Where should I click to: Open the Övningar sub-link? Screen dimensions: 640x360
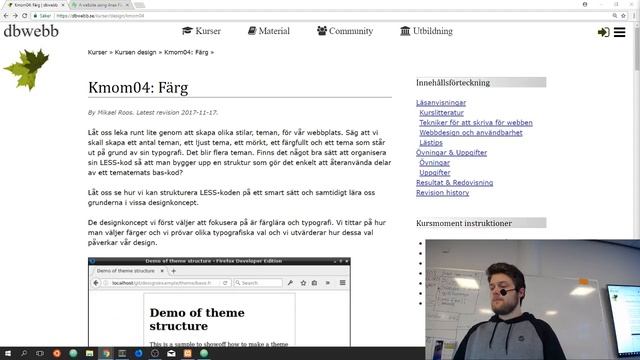click(434, 163)
